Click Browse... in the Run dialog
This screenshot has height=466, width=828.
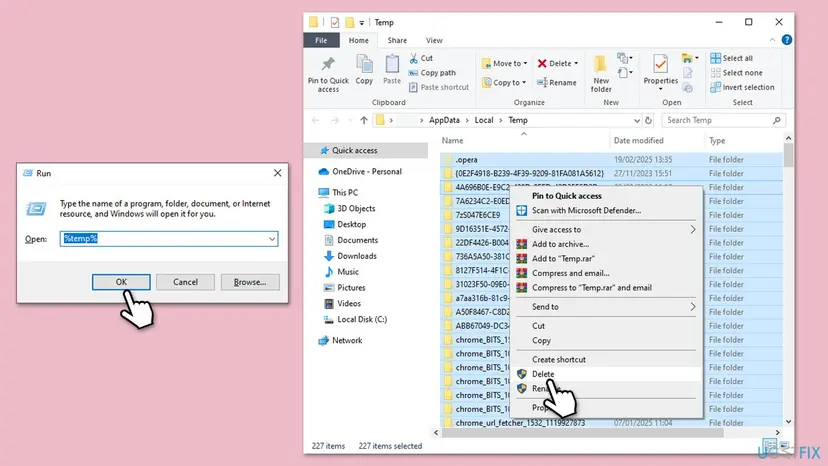point(250,282)
